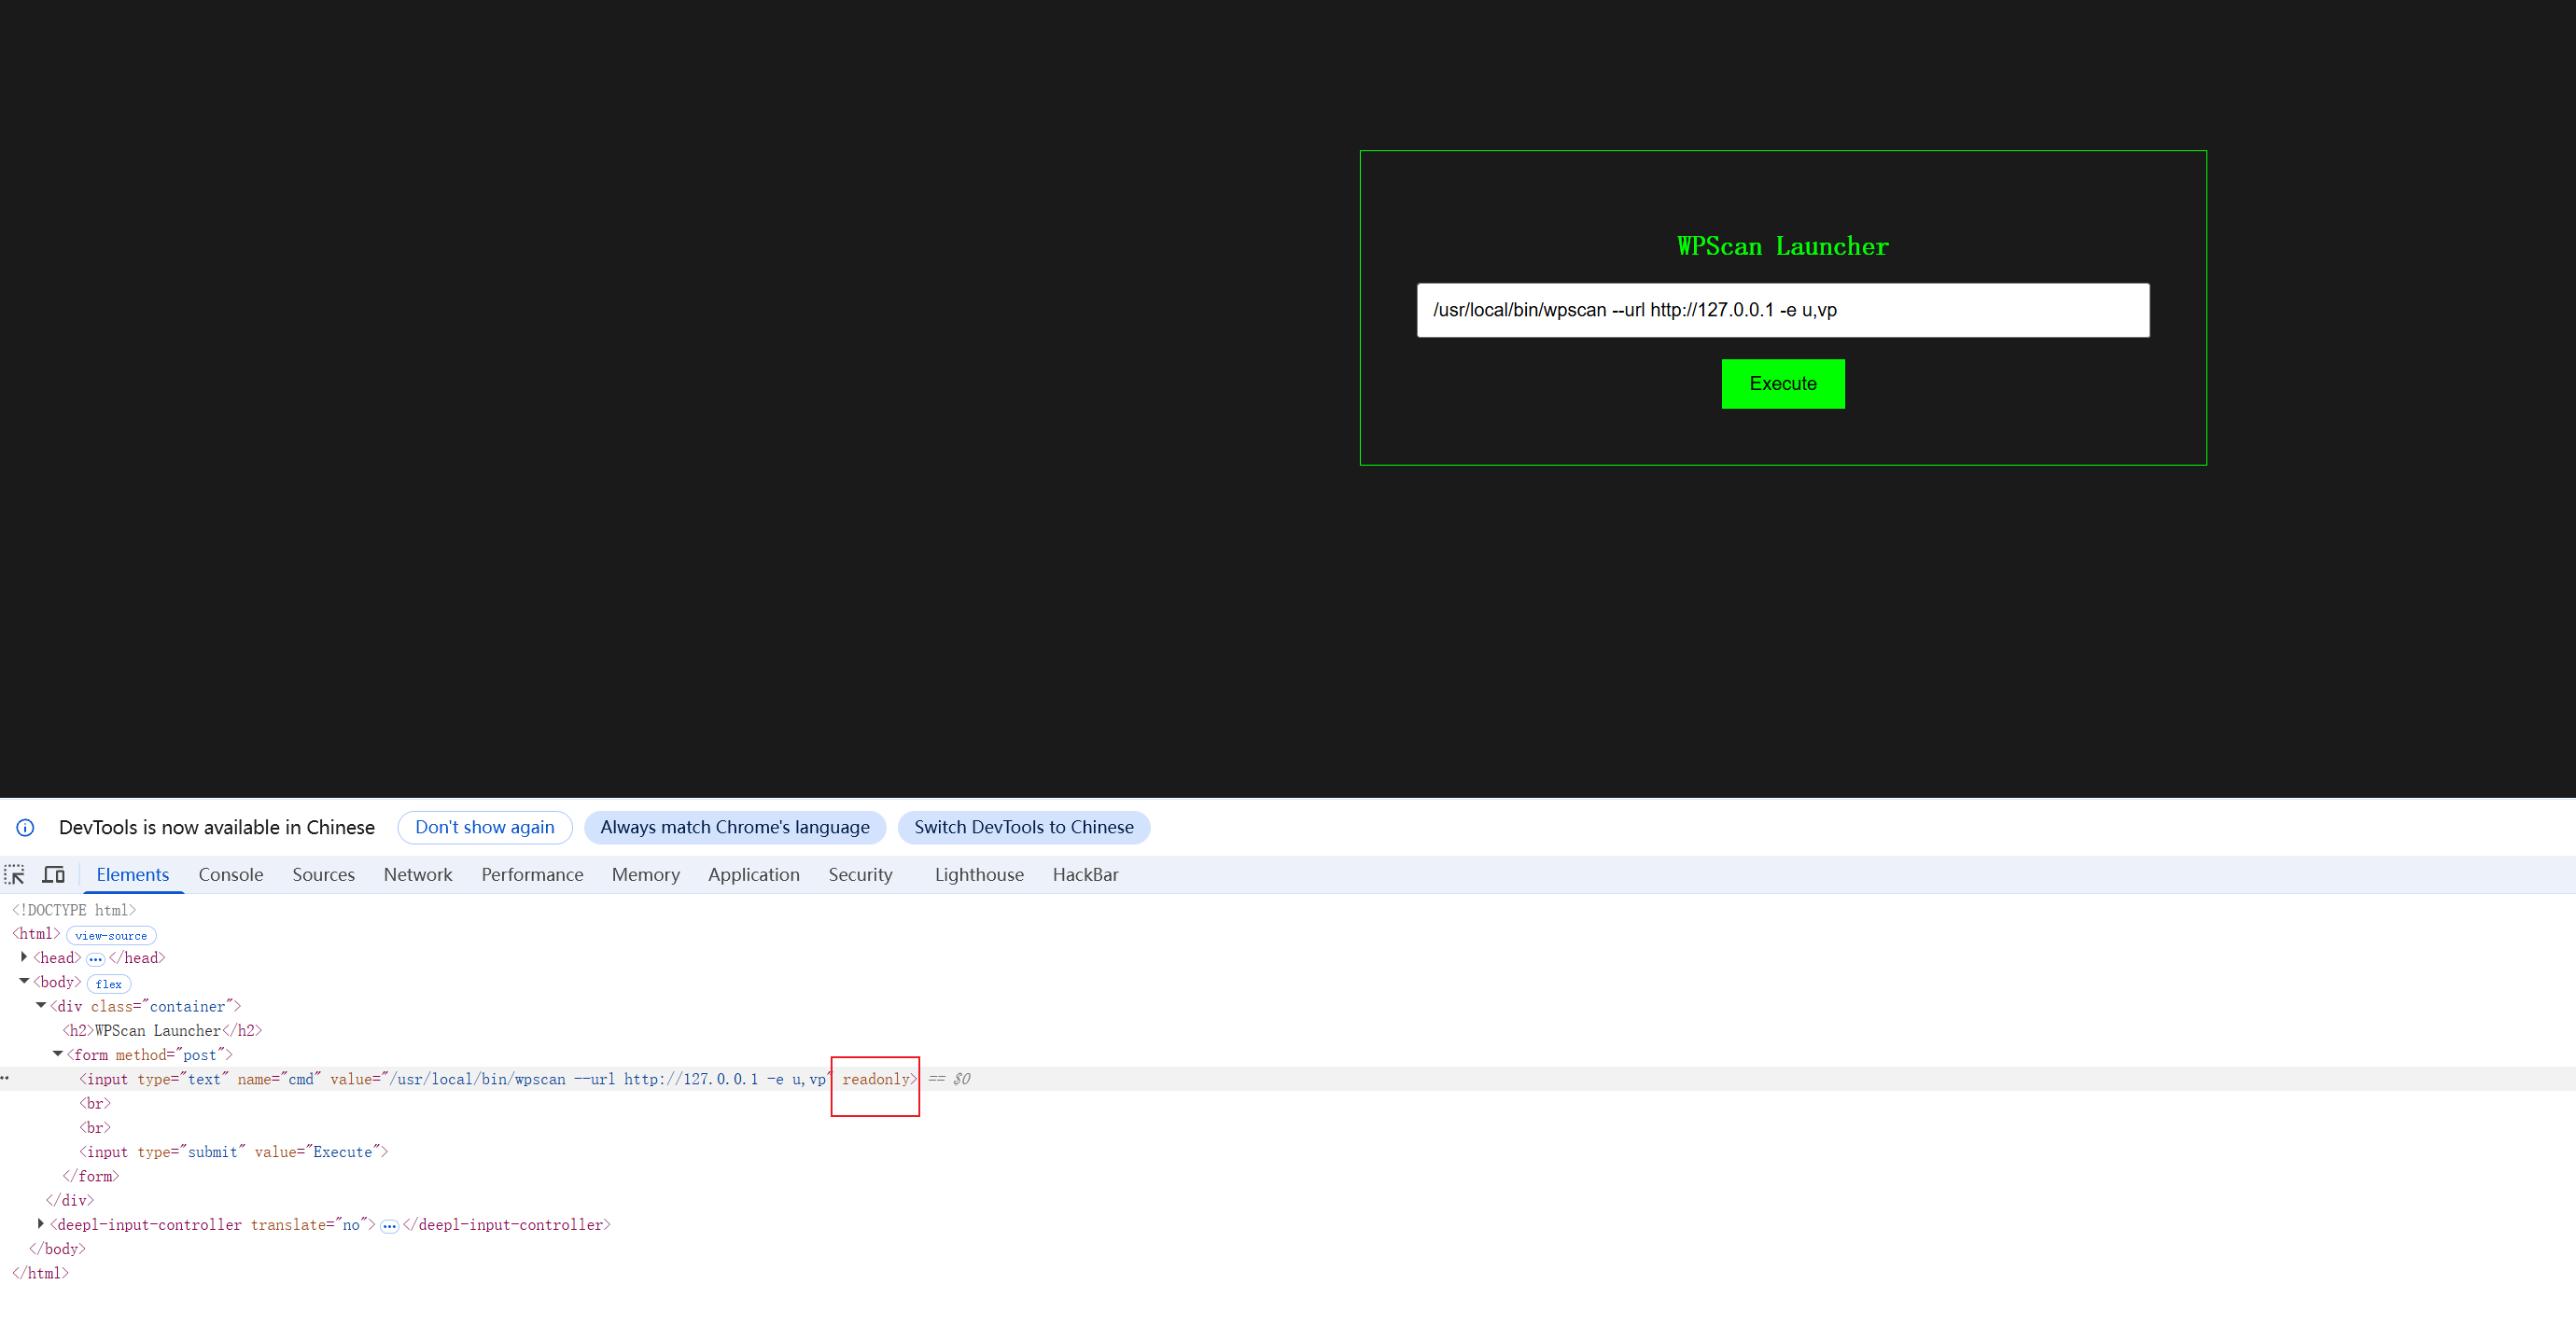This screenshot has width=2576, height=1326.
Task: Collapse the div container node
Action: [41, 1006]
